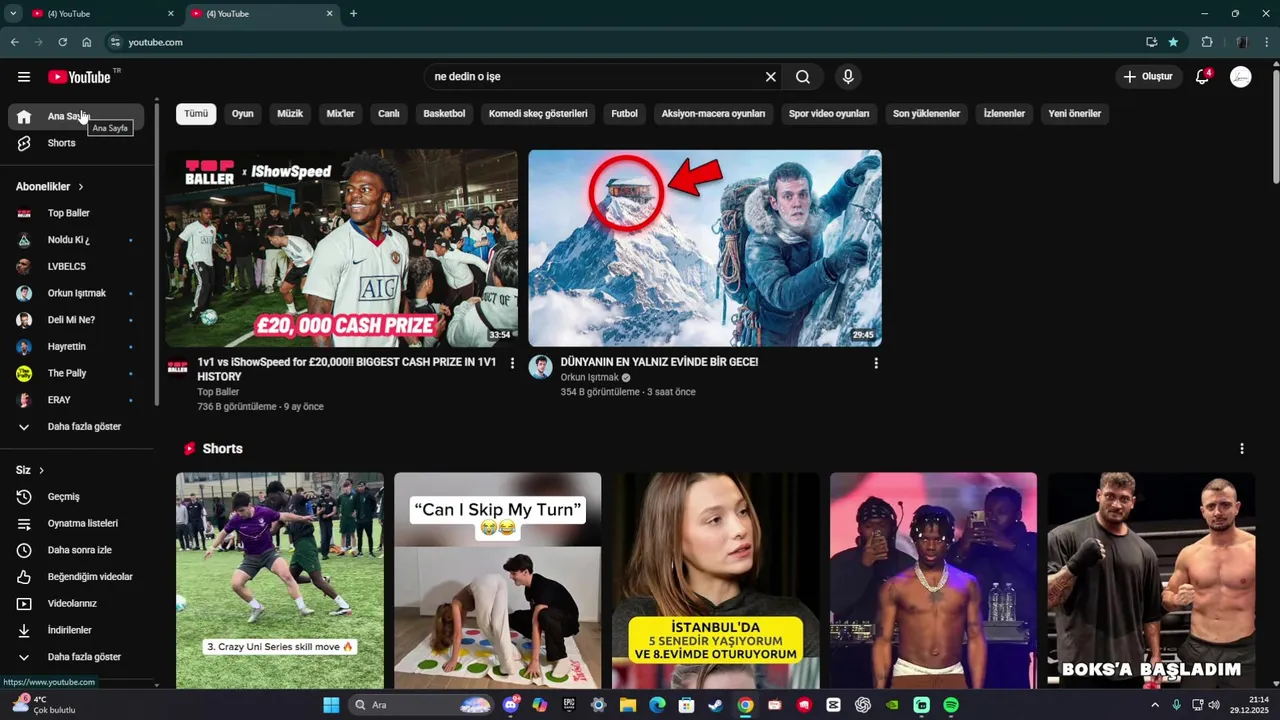Clear the search text with the X icon
The image size is (1280, 720).
[770, 77]
